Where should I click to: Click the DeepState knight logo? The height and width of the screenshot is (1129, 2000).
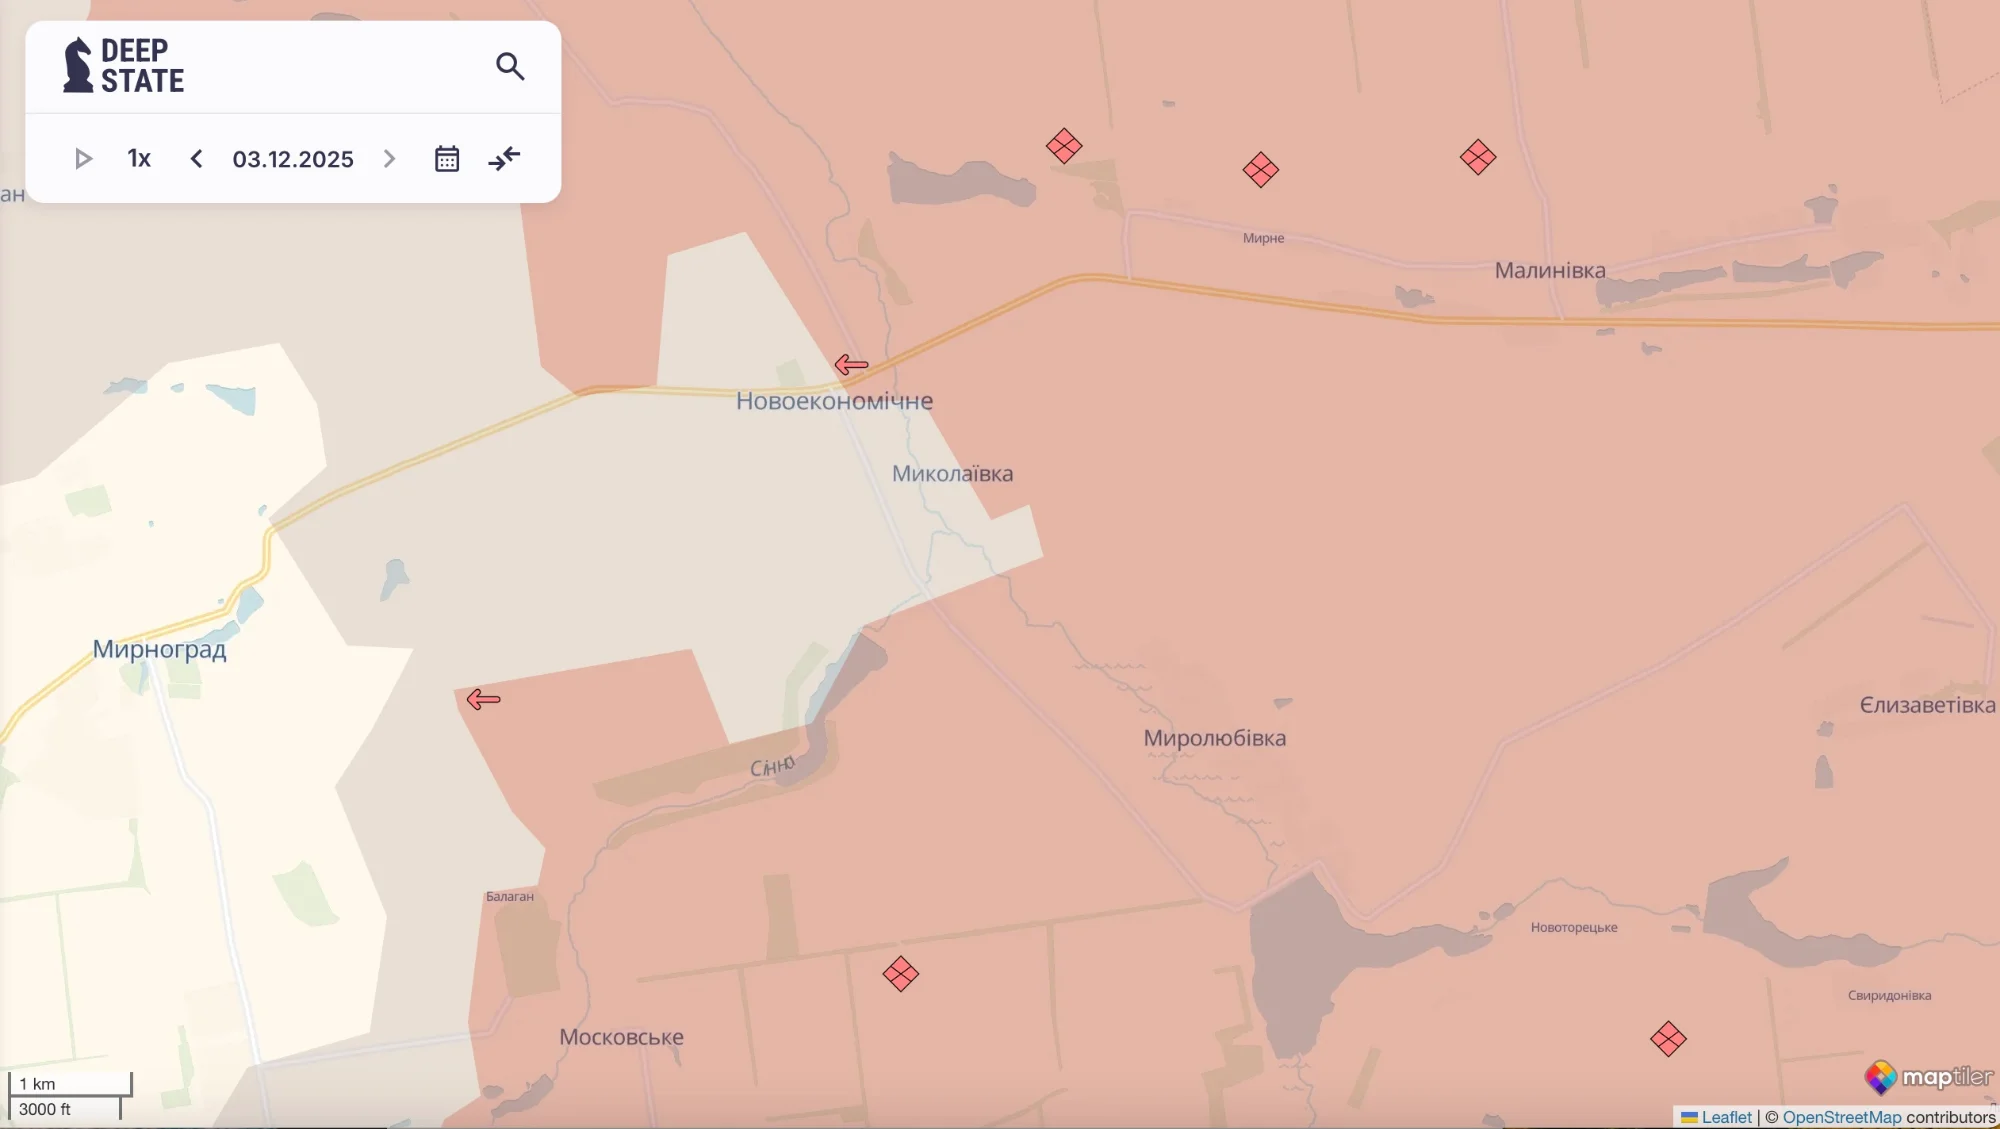click(78, 66)
